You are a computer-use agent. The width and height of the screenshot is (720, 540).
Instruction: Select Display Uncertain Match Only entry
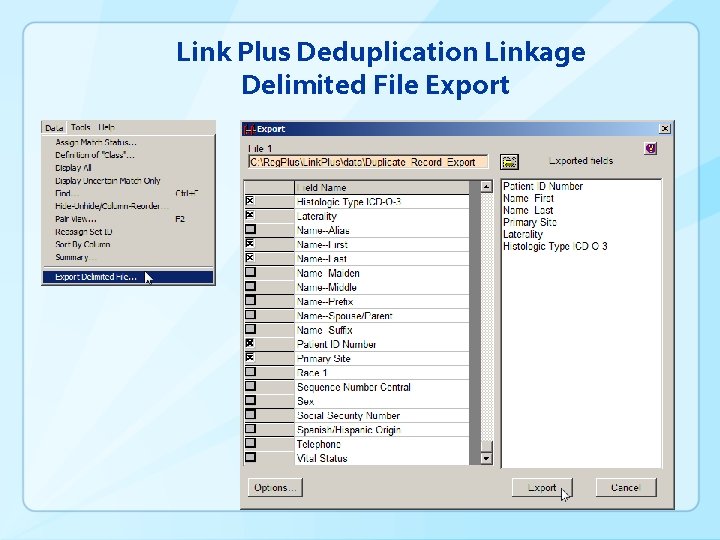click(128, 181)
